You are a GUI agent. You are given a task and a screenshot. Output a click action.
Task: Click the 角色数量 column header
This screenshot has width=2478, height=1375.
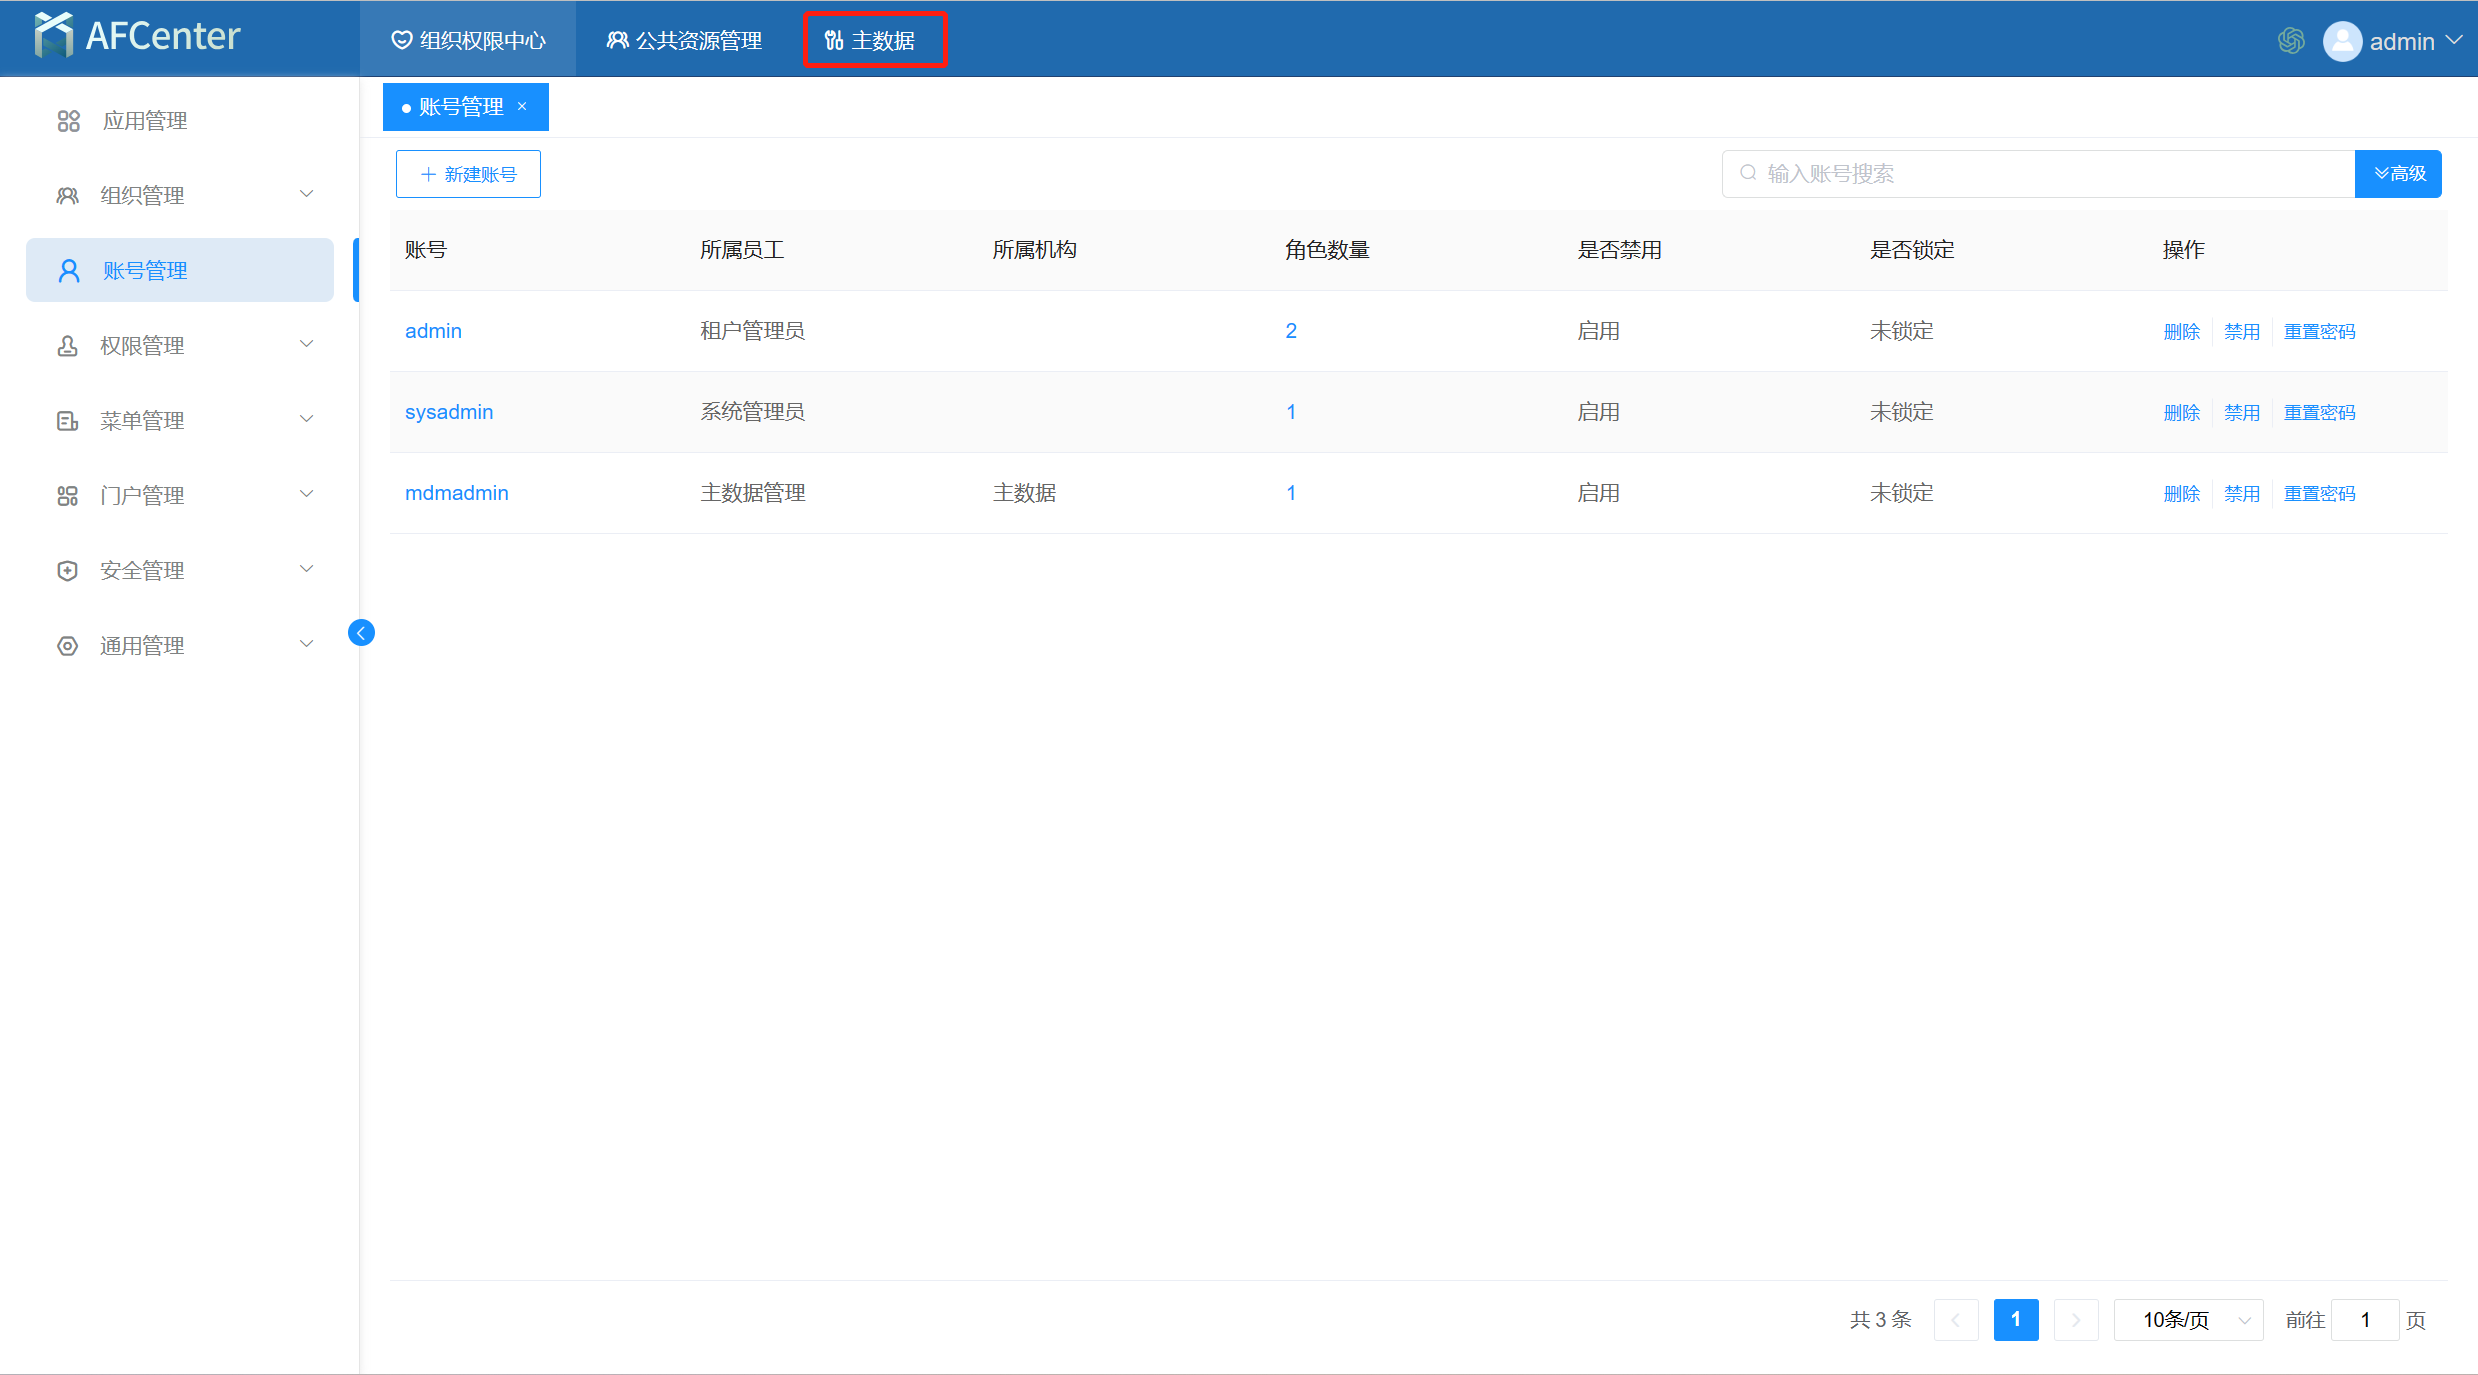tap(1327, 250)
